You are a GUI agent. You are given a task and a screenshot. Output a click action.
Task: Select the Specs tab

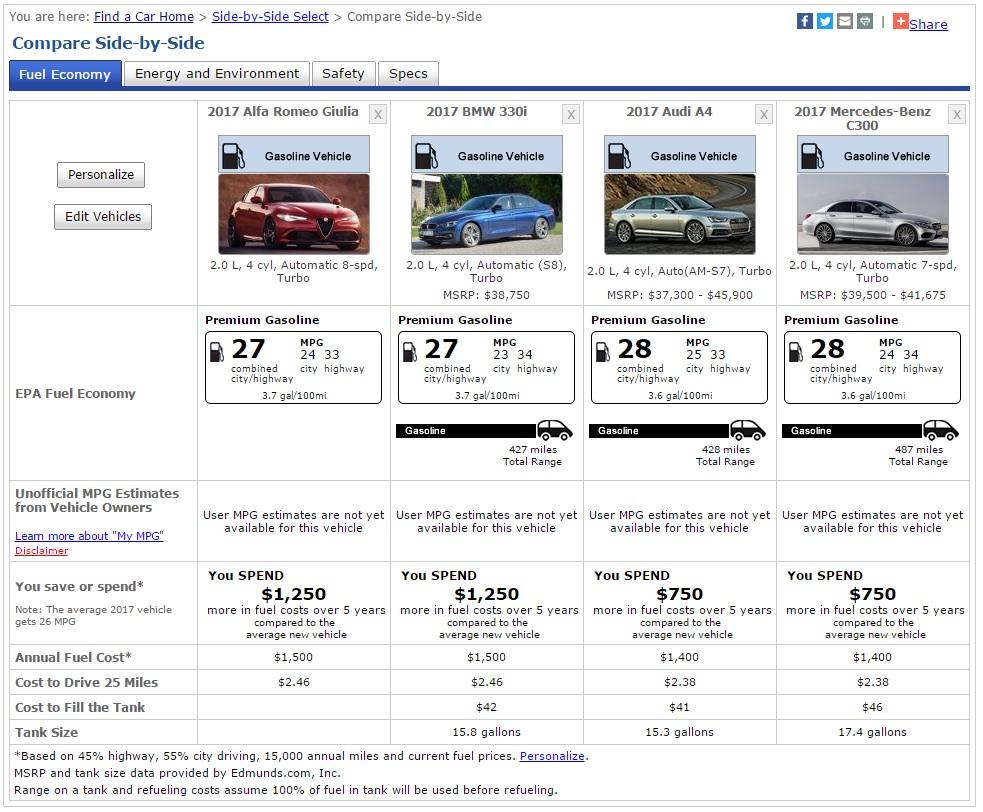408,74
